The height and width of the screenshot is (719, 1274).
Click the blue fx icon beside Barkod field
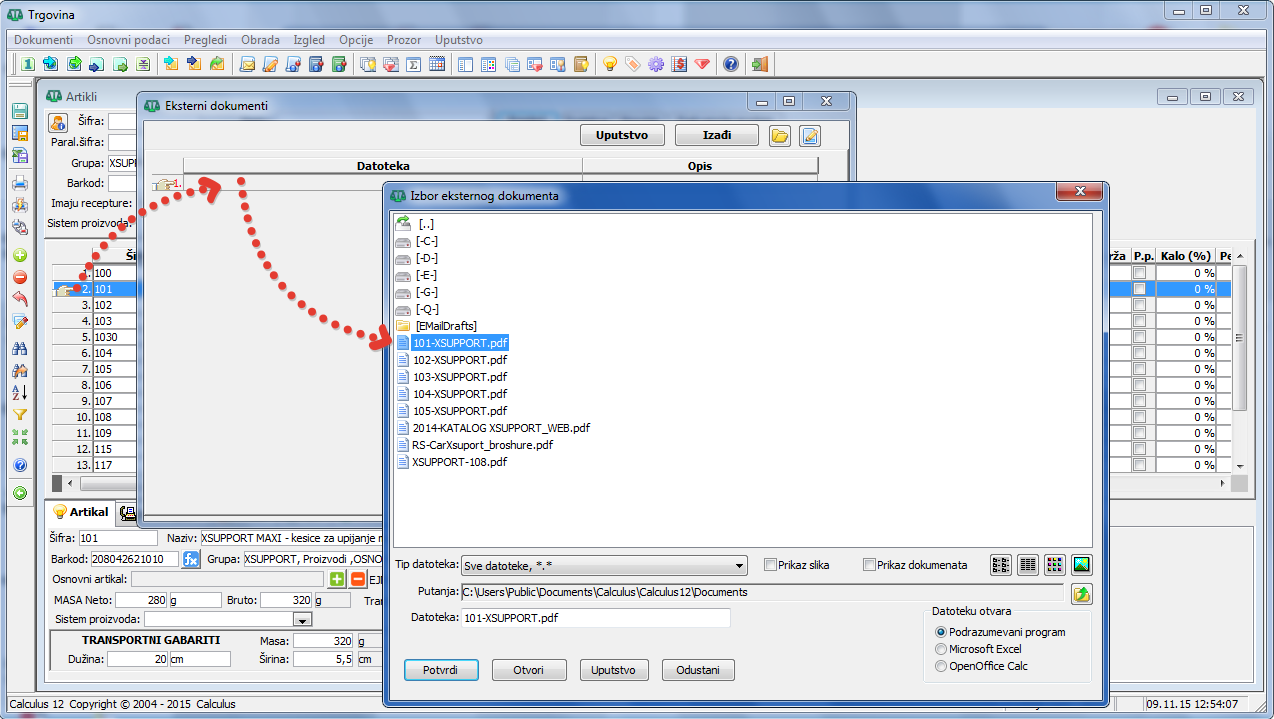(191, 559)
